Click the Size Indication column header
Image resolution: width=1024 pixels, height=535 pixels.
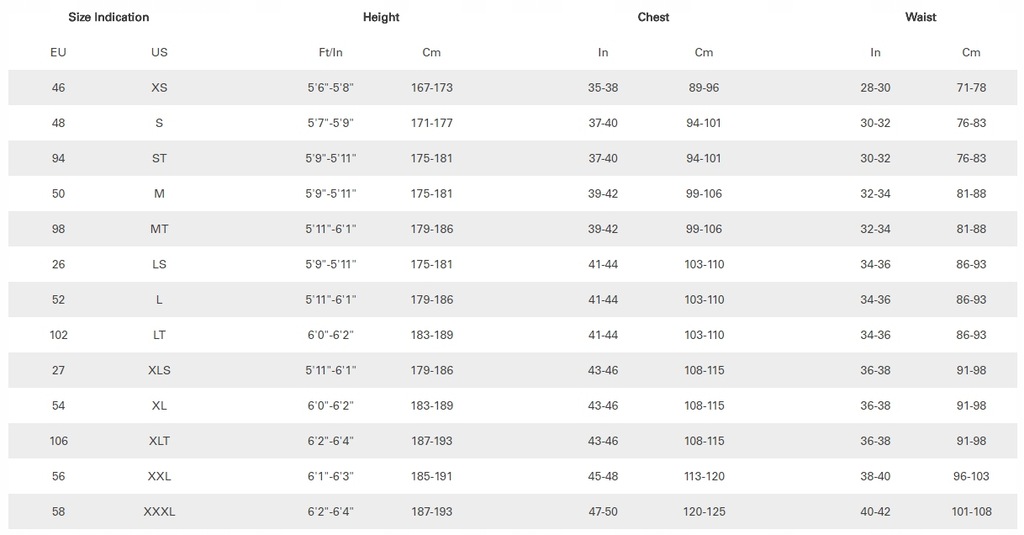coord(108,17)
